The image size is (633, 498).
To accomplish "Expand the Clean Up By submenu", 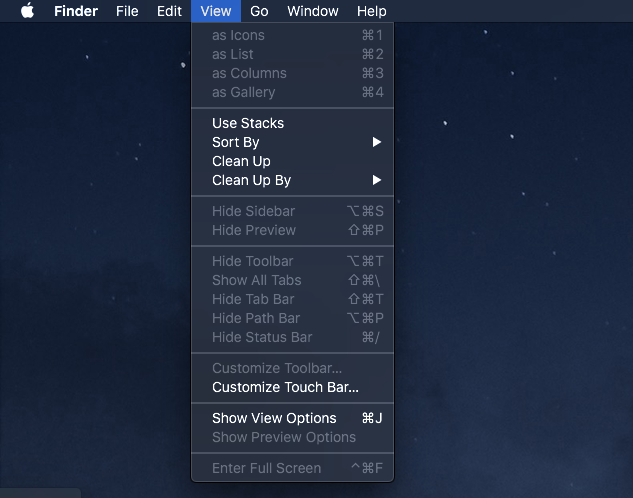I will (x=251, y=180).
